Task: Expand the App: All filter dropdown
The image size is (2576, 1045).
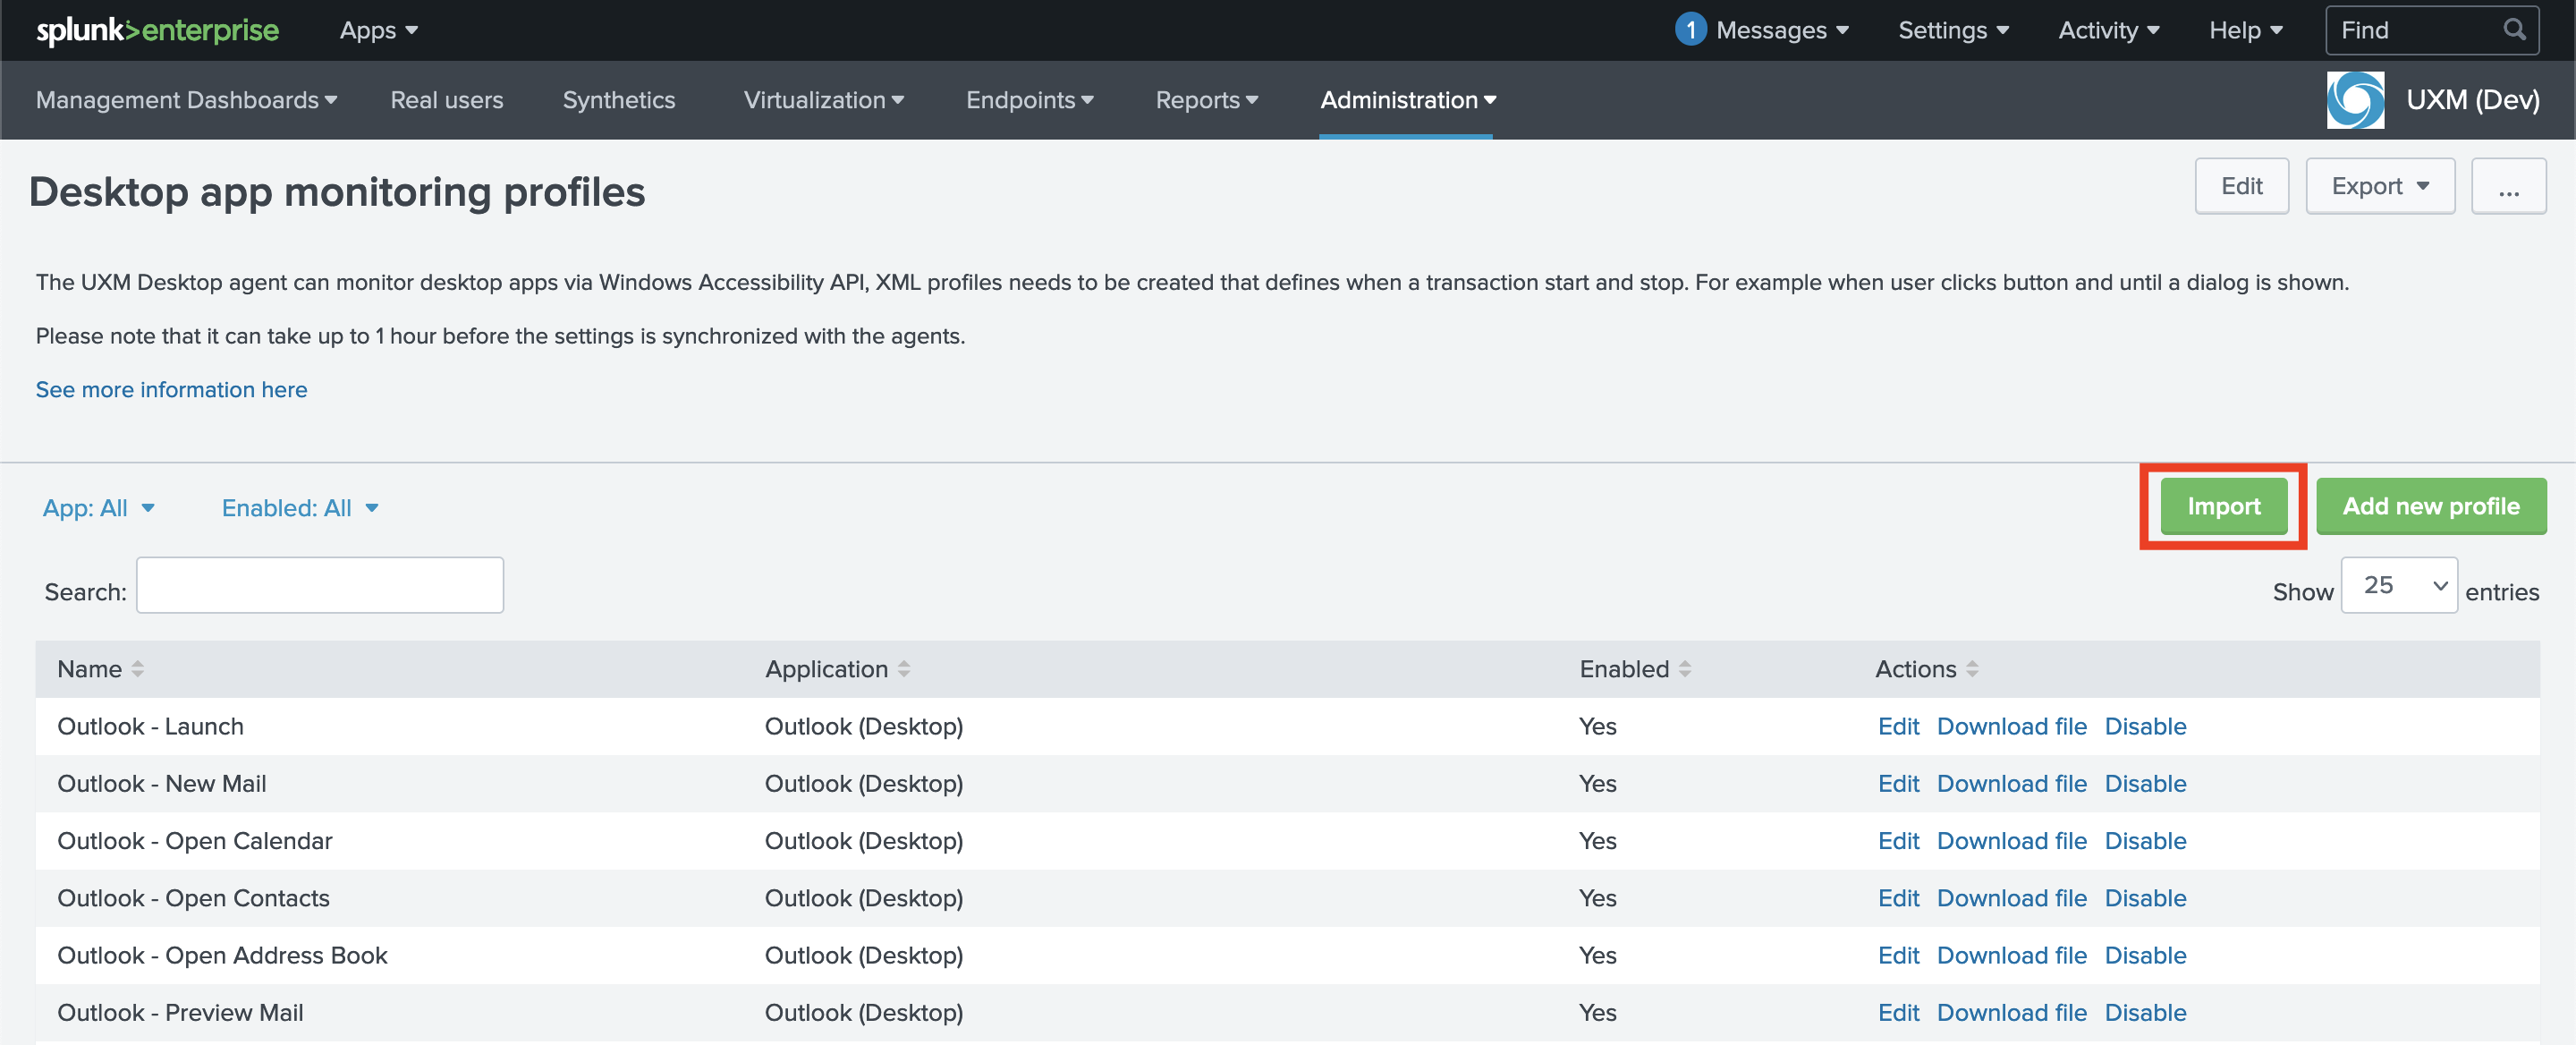Action: click(x=98, y=508)
